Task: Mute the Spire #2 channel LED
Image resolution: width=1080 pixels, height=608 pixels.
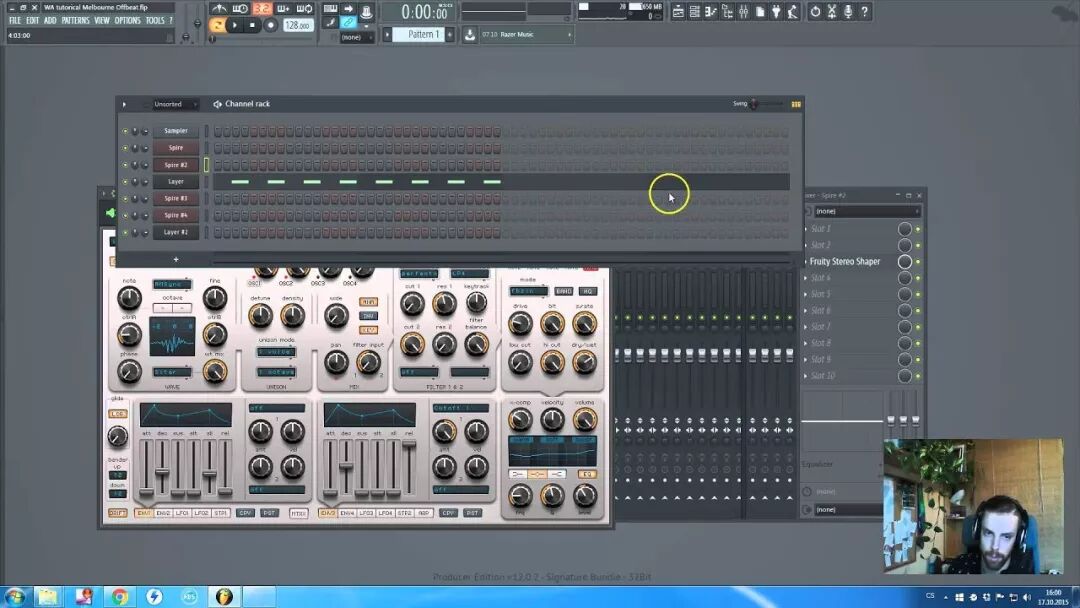Action: pyautogui.click(x=125, y=165)
